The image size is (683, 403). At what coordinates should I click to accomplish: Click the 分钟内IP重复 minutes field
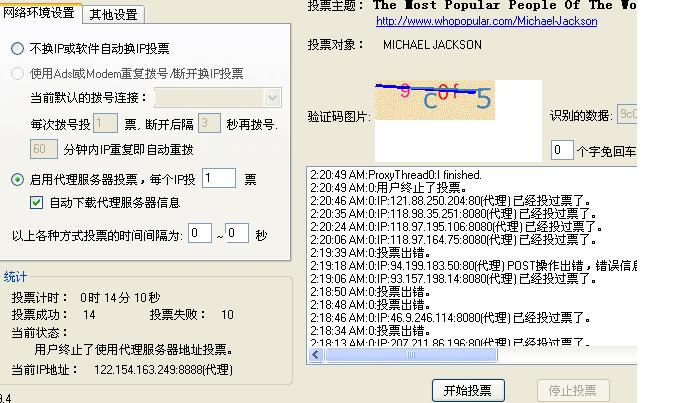(43, 149)
